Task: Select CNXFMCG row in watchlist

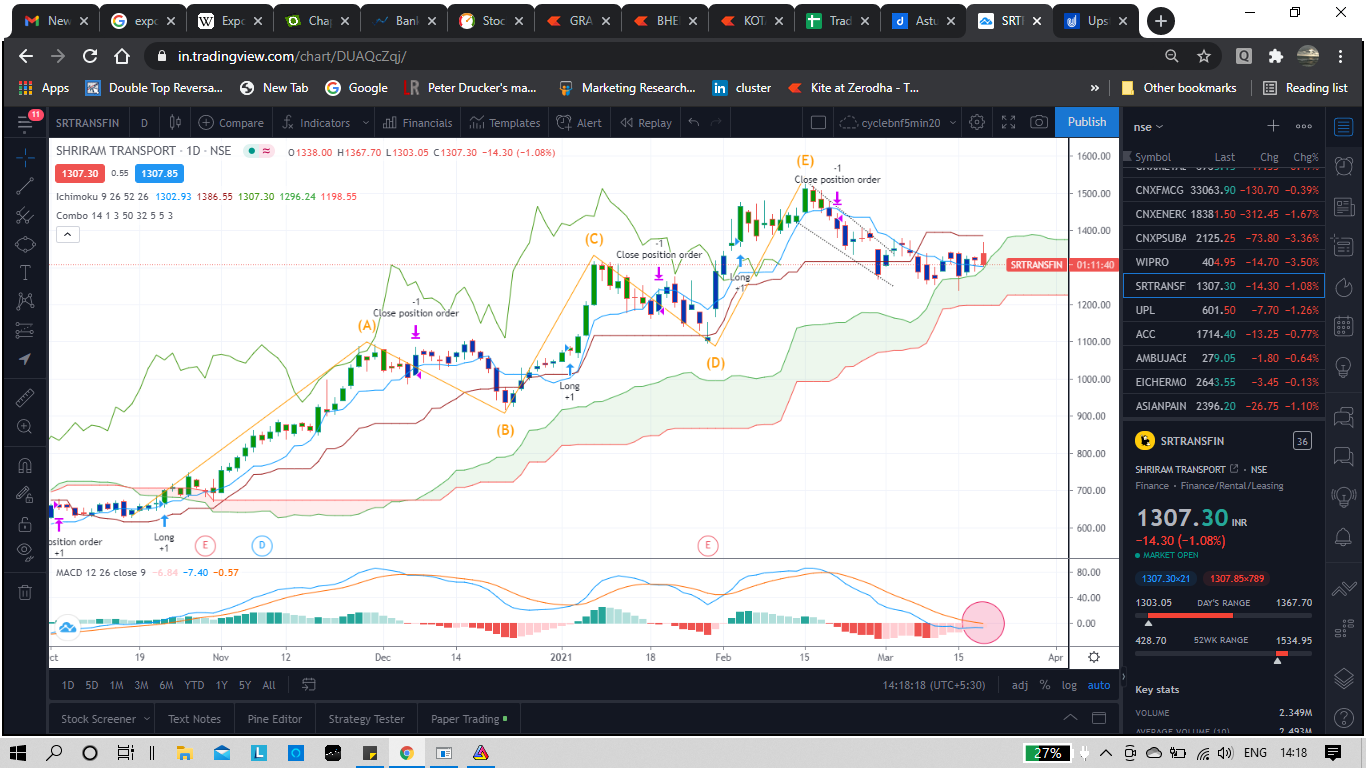Action: tap(1224, 190)
